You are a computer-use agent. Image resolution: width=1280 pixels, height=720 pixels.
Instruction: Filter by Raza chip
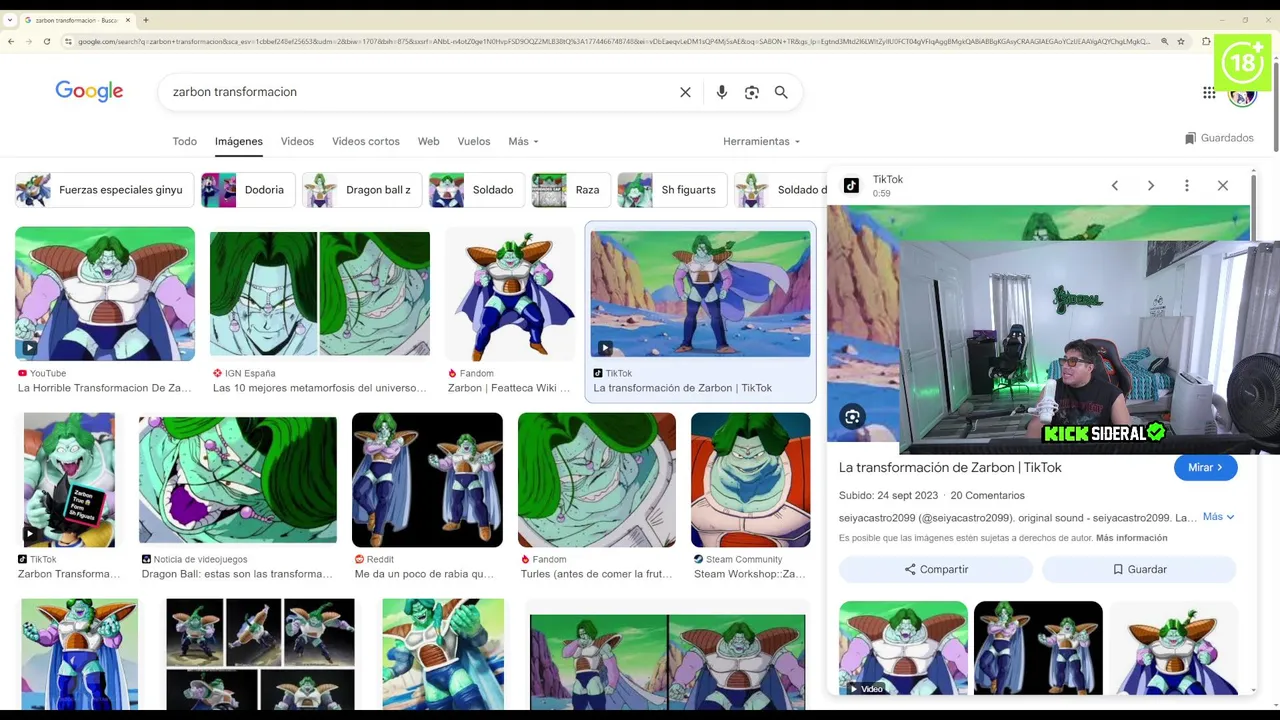[x=571, y=190]
